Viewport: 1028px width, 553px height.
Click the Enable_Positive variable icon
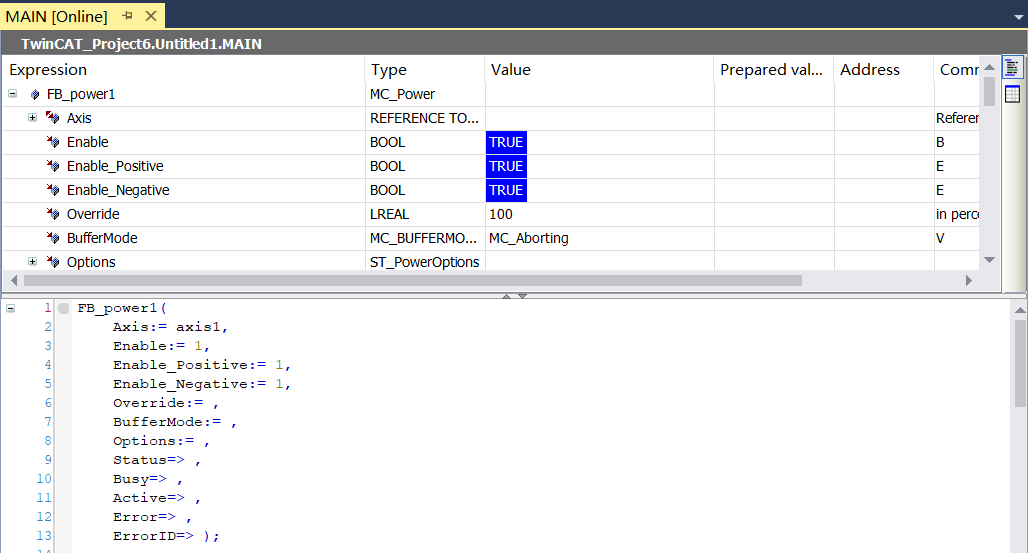tap(53, 166)
